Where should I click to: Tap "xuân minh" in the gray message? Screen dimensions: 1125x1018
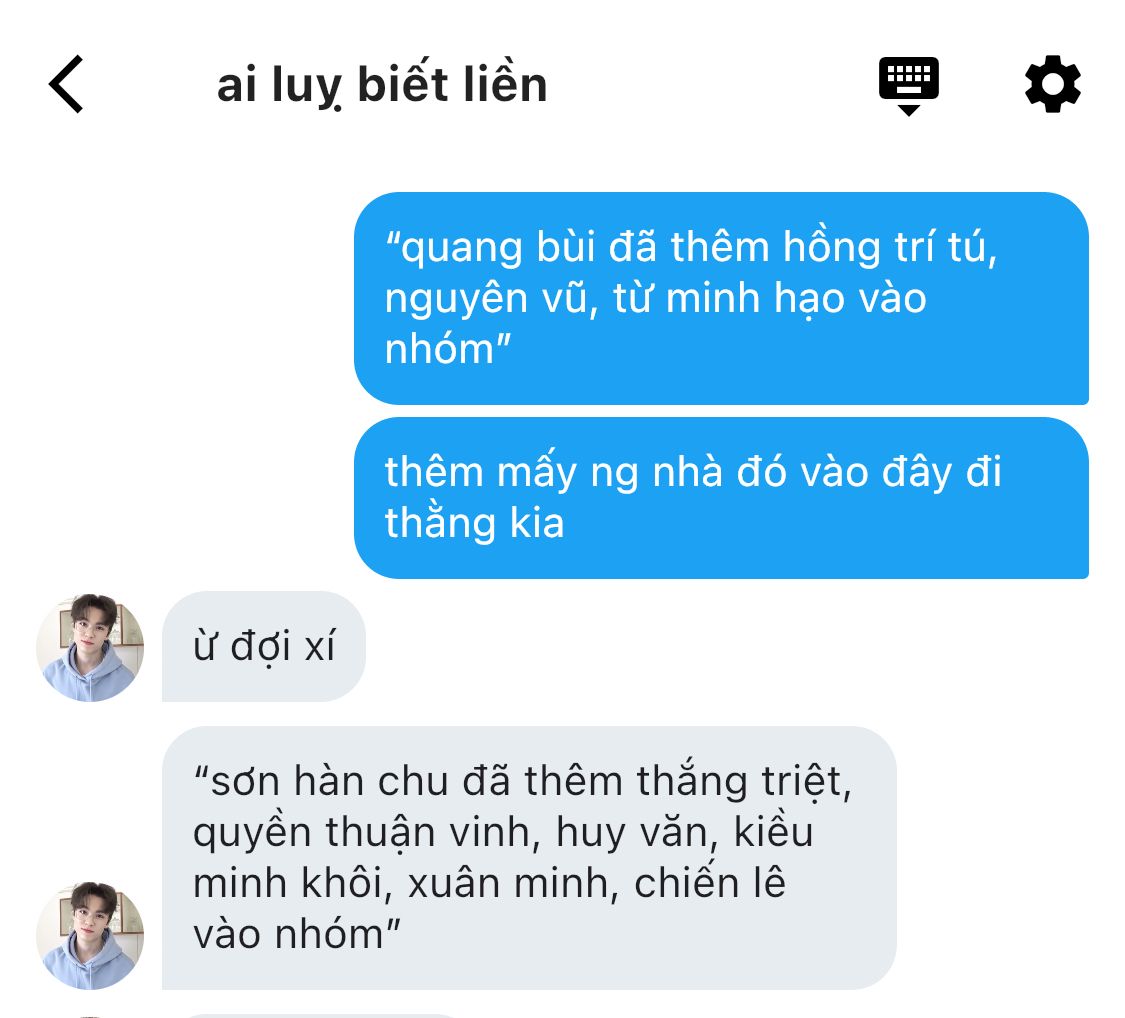[513, 883]
